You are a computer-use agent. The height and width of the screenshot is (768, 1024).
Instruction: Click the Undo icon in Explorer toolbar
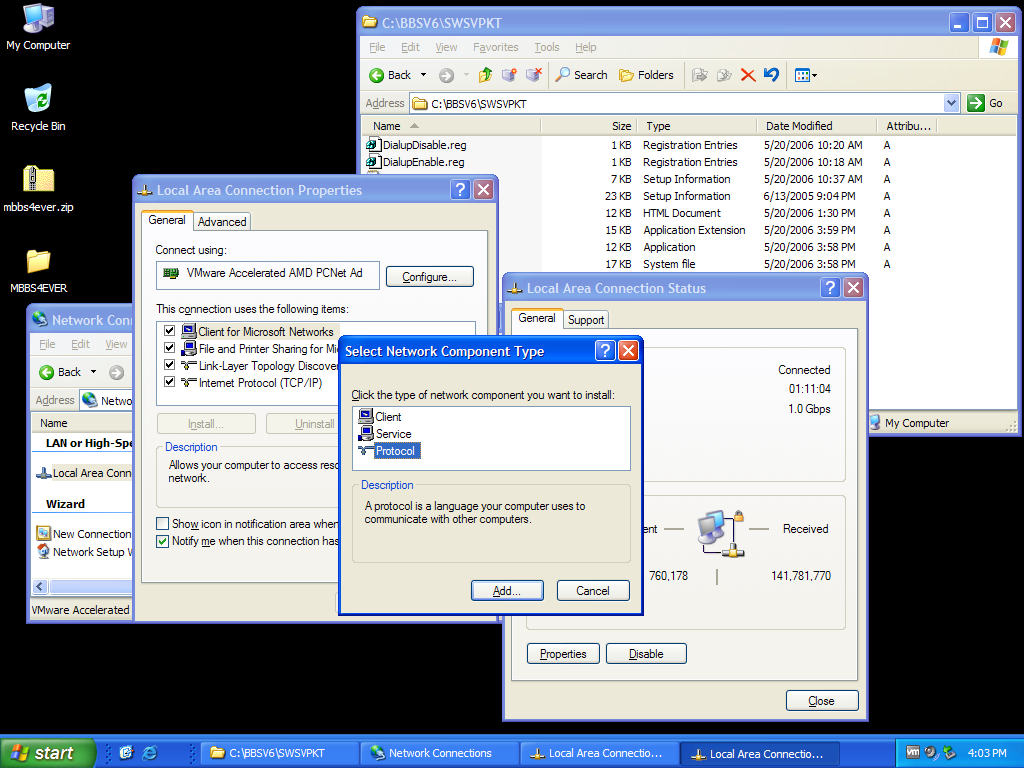pyautogui.click(x=771, y=75)
